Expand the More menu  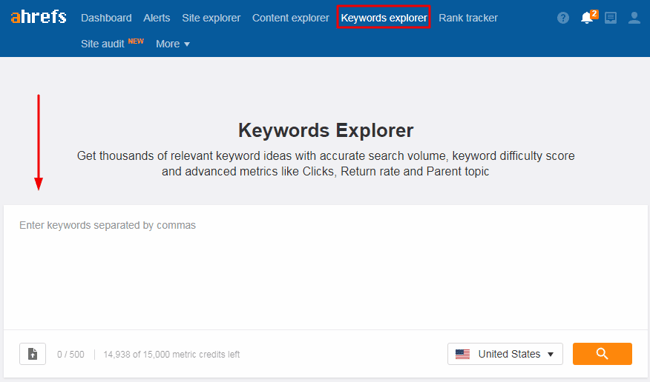point(173,44)
